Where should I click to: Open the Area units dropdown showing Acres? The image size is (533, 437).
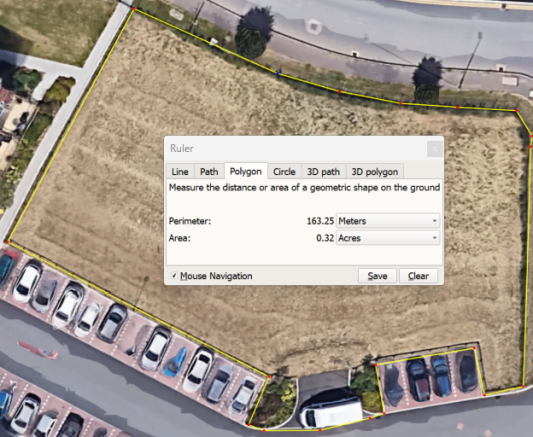[x=388, y=238]
